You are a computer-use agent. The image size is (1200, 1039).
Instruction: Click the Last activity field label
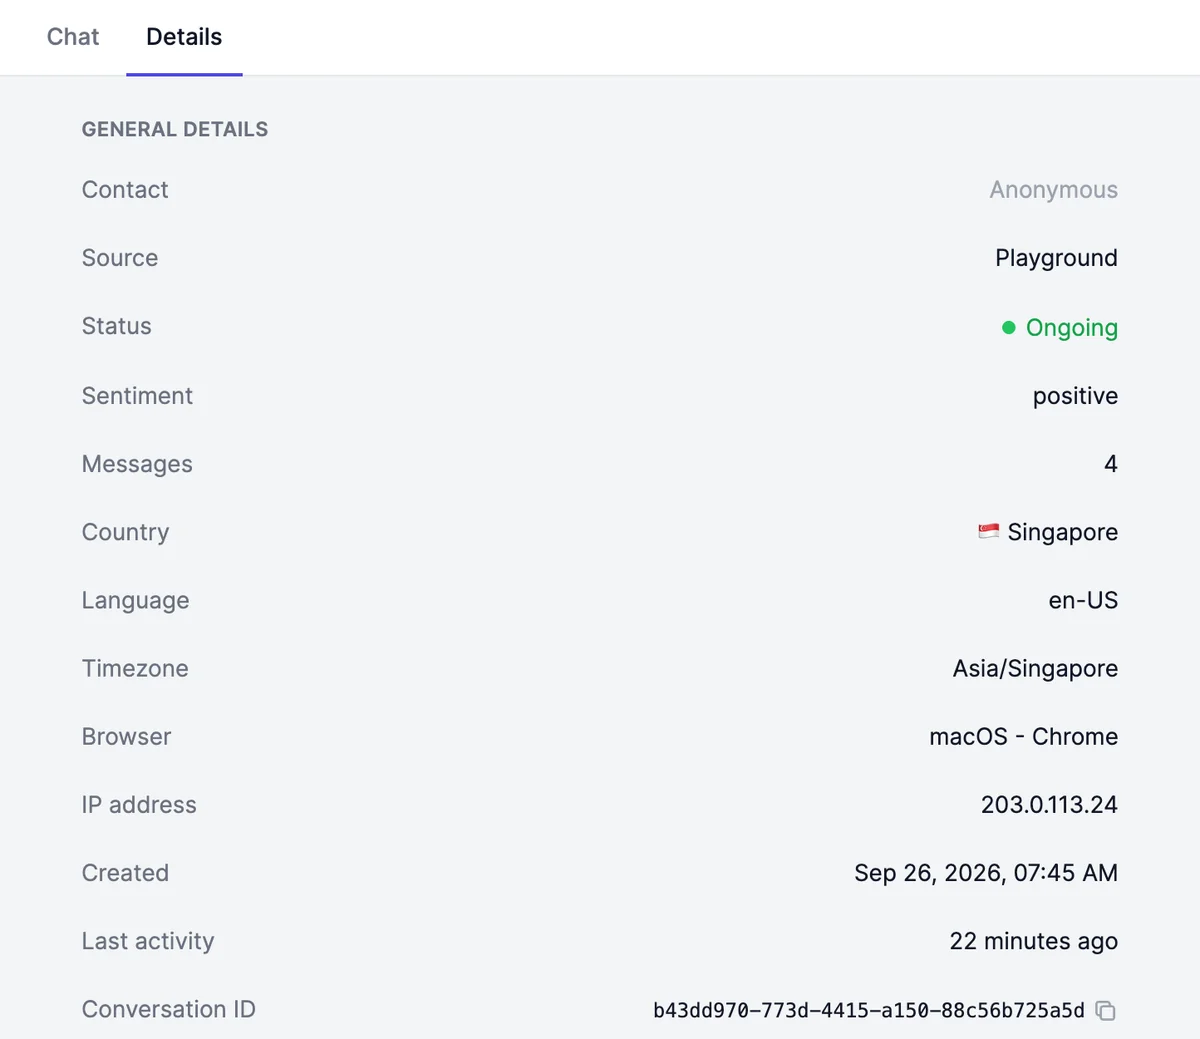click(148, 941)
